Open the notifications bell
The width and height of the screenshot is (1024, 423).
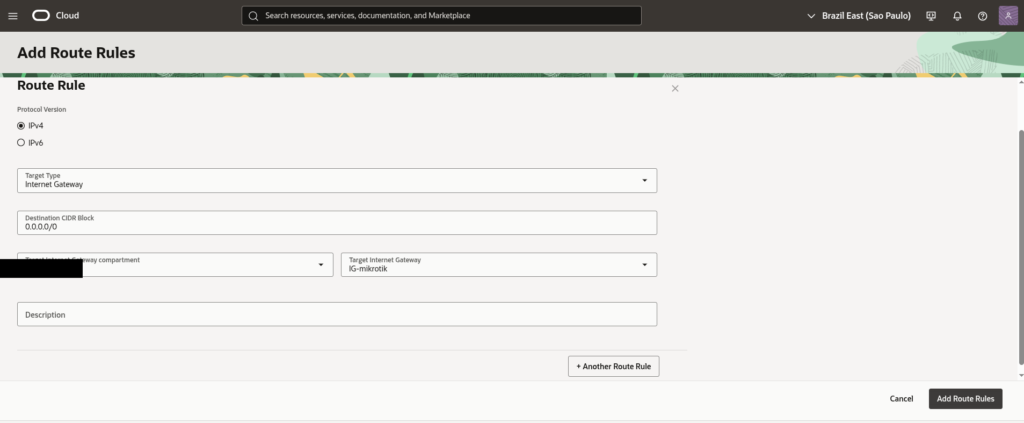(957, 16)
